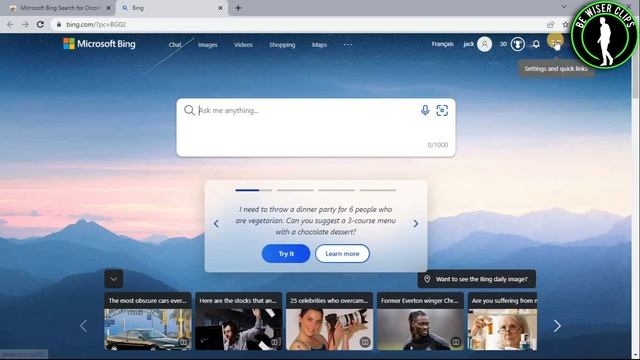
Task: Click the search magnifier icon in the search box
Action: click(x=189, y=110)
